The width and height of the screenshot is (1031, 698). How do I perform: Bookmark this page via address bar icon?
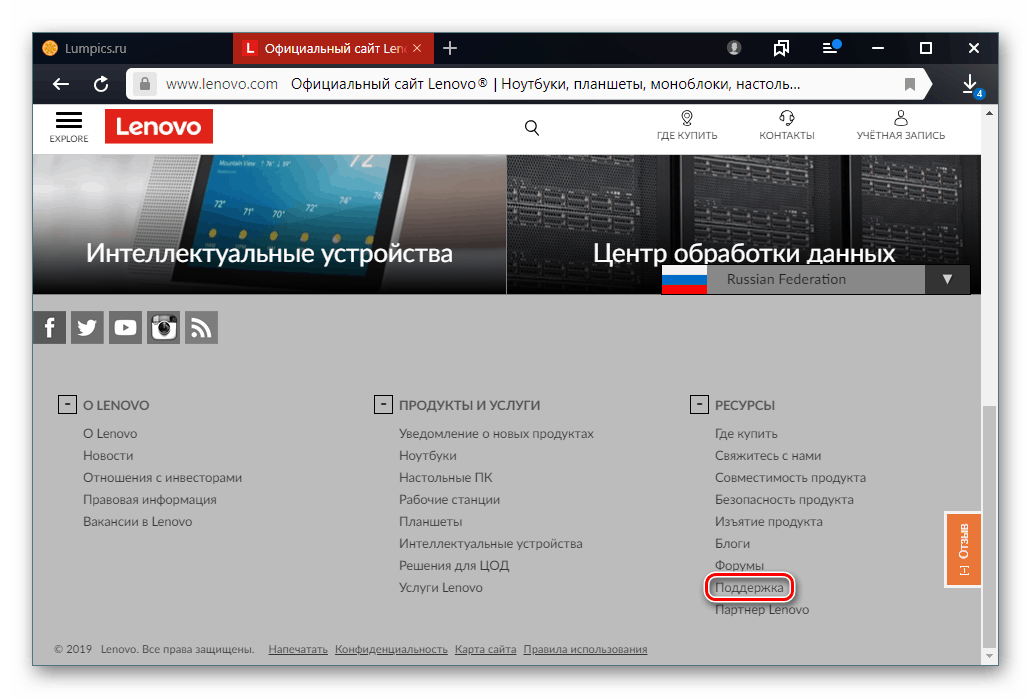909,84
